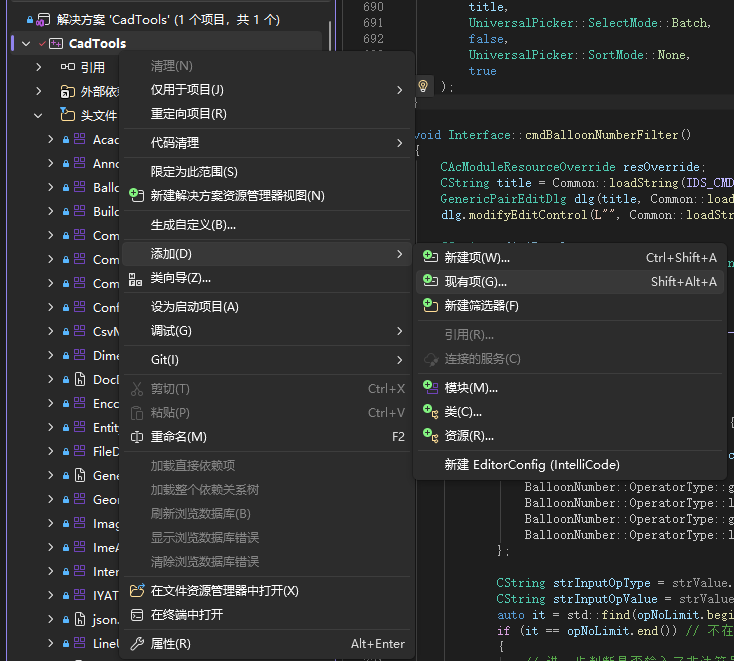The image size is (734, 661).
Task: Click line number 691 in the editor gutter
Action: [x=373, y=23]
